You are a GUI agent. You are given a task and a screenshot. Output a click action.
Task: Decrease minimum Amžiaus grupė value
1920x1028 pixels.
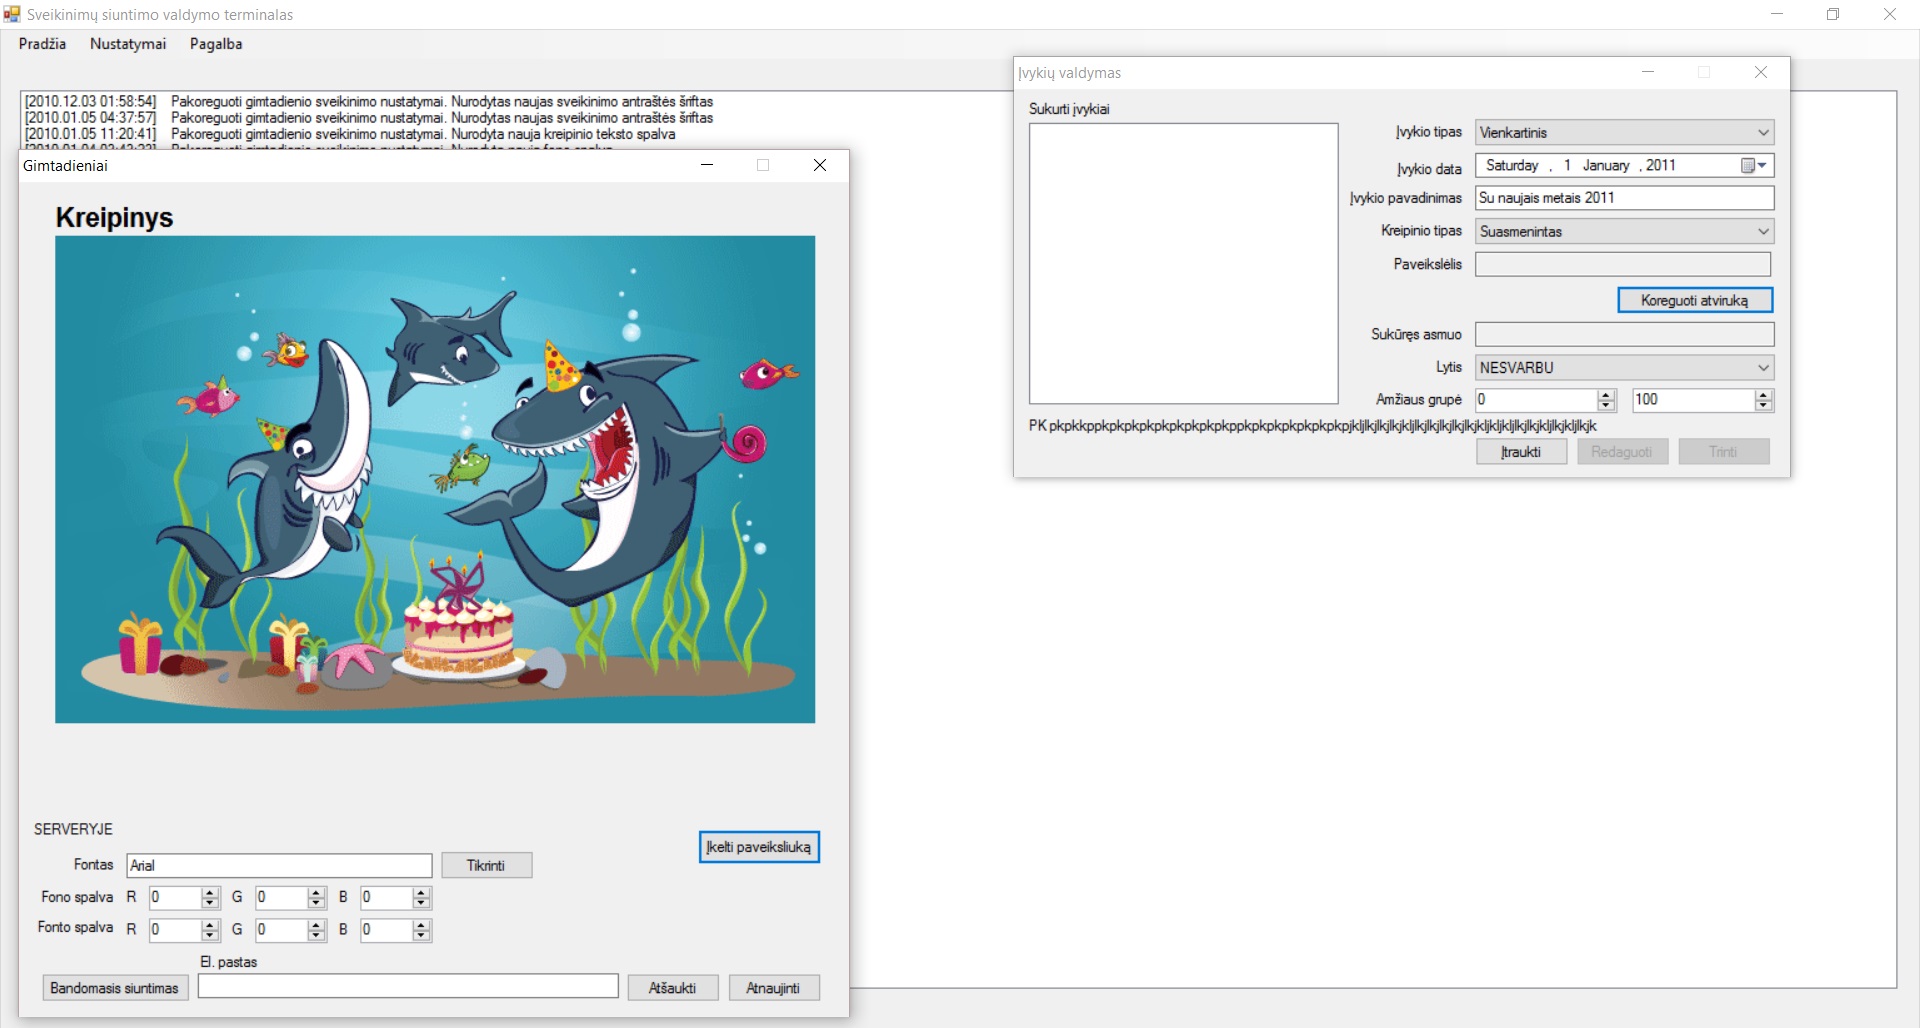click(1606, 405)
